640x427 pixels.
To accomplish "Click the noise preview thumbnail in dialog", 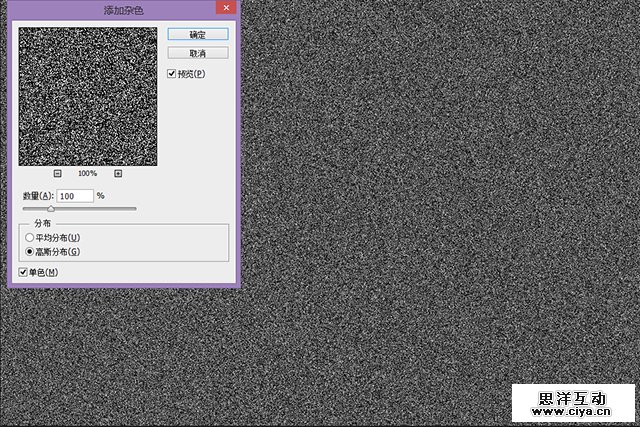I will click(x=88, y=96).
